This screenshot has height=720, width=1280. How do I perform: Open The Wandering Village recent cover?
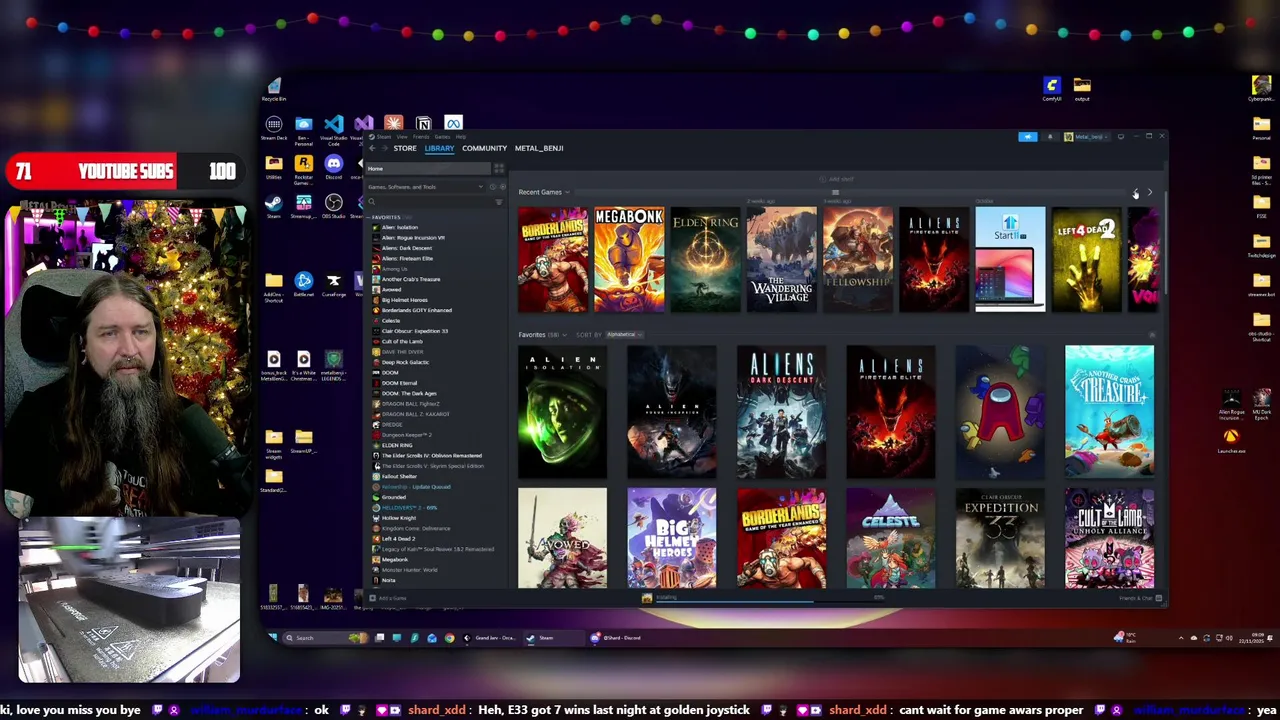(781, 260)
